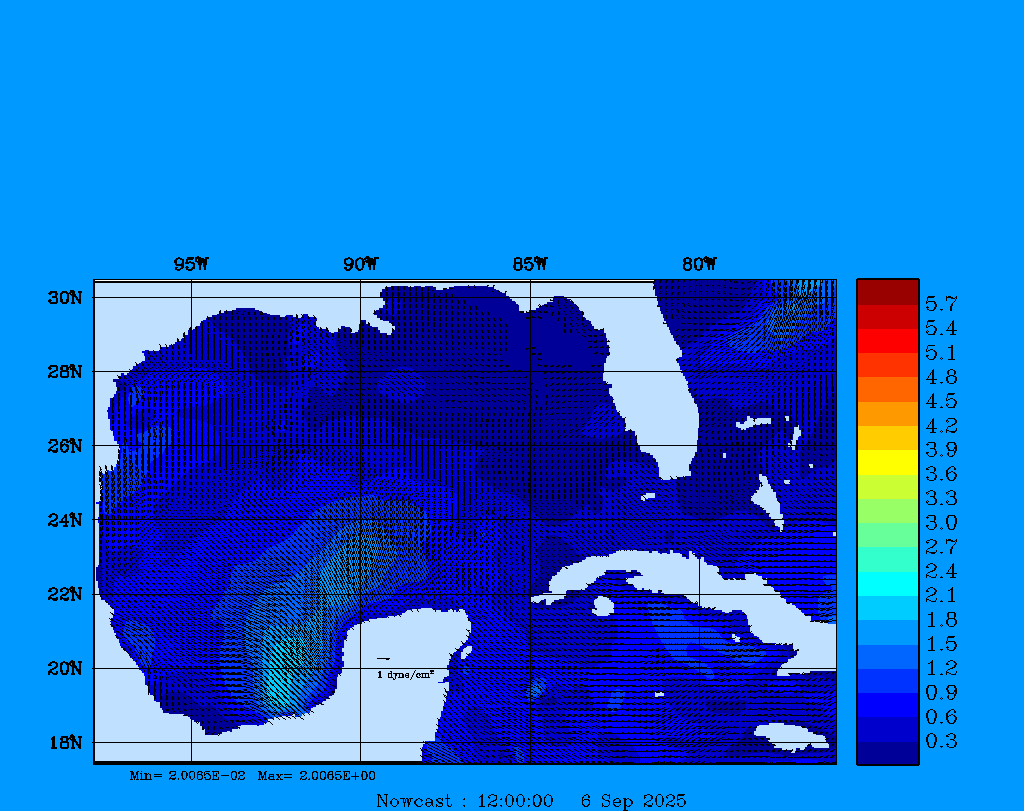Viewport: 1024px width, 811px height.
Task: Click the Nowcast 12:00:00 timestamp text
Action: (464, 800)
